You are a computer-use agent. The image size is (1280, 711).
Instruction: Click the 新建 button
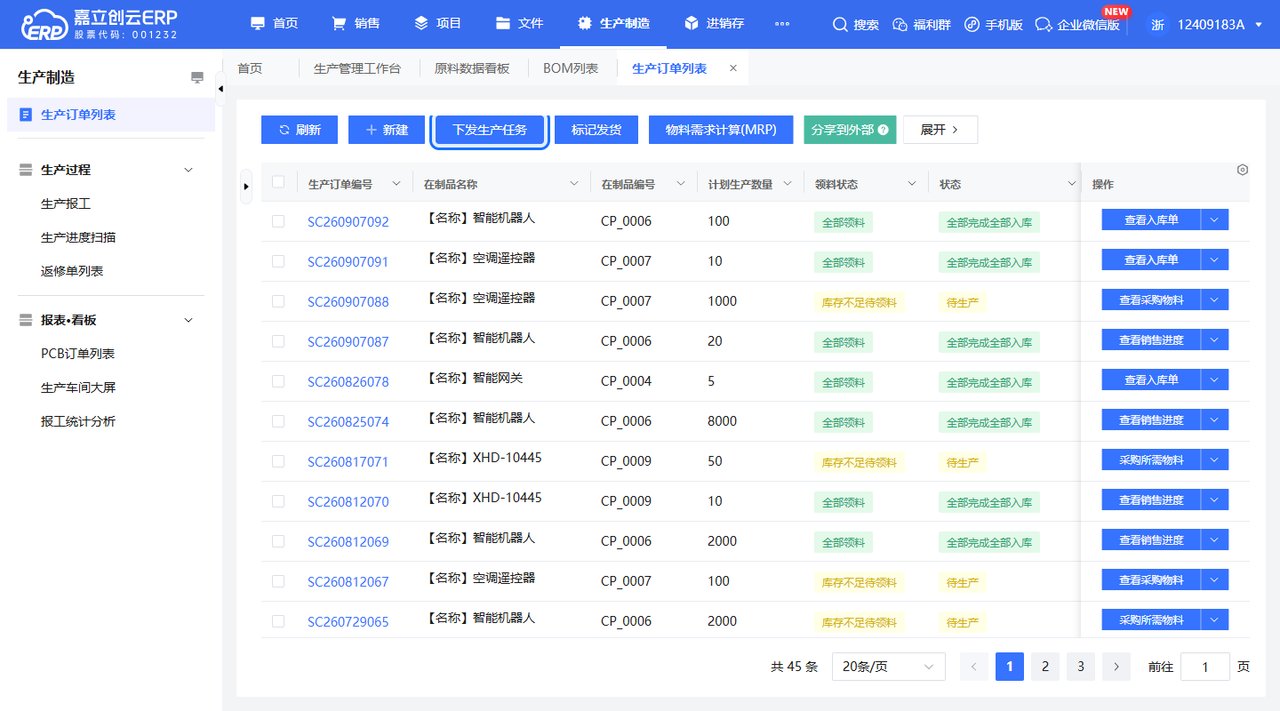[x=386, y=130]
